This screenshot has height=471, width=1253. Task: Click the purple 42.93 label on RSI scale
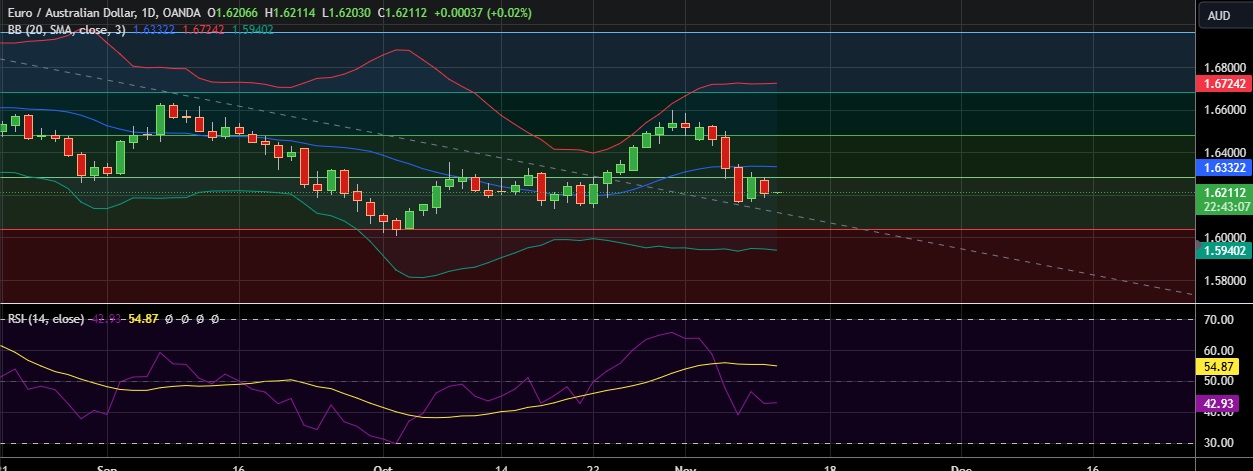(1216, 404)
